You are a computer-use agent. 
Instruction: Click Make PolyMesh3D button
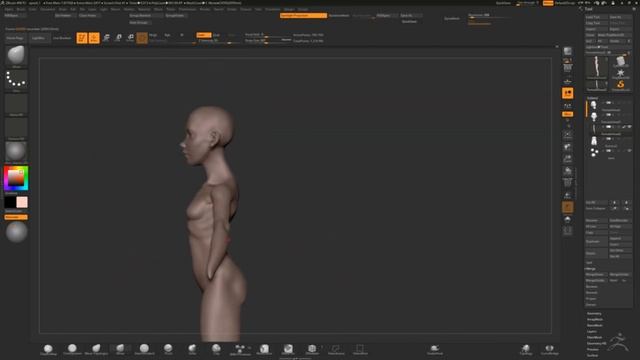pyautogui.click(x=615, y=35)
